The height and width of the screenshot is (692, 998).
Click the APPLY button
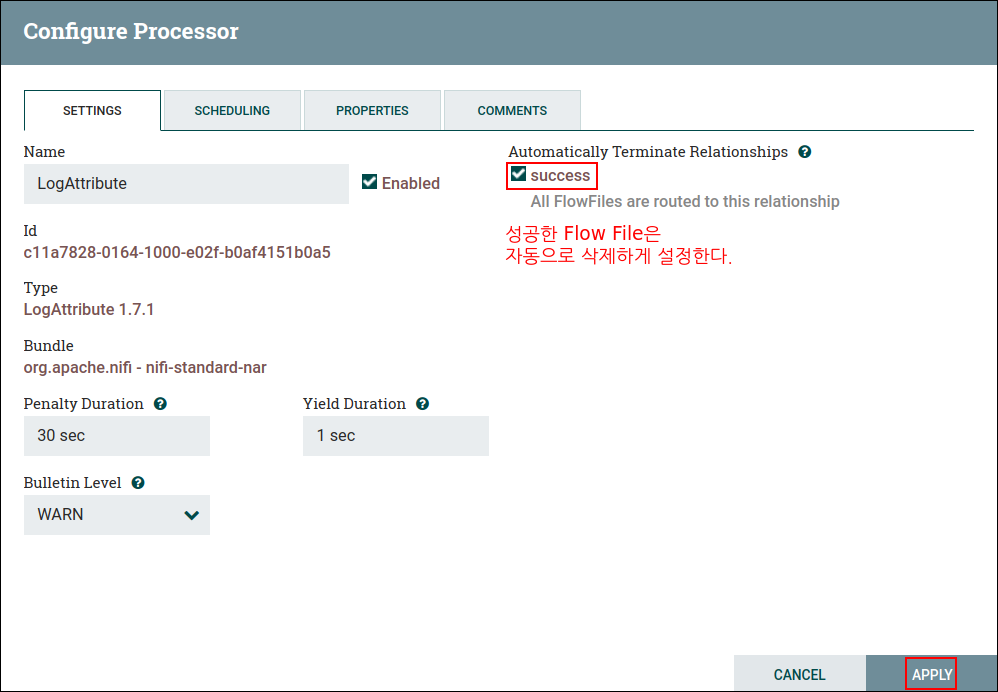pos(932,674)
